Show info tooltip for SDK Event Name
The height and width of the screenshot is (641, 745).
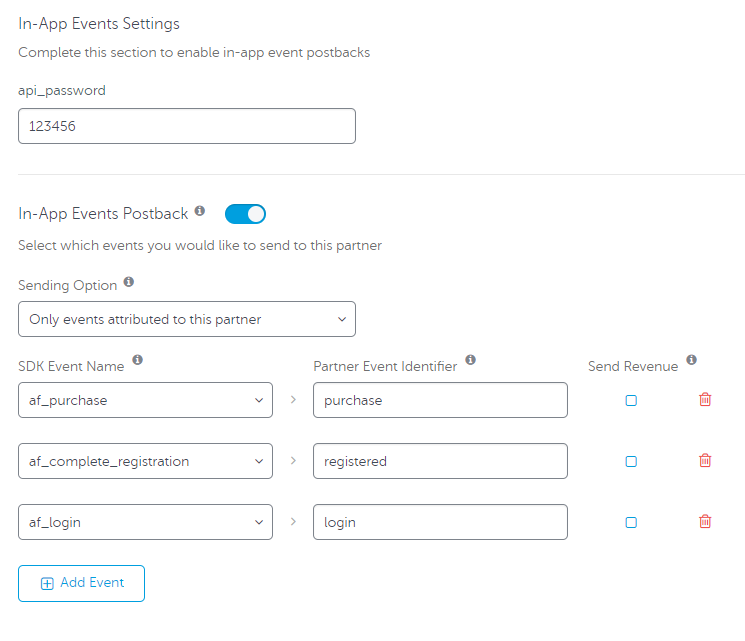[137, 359]
